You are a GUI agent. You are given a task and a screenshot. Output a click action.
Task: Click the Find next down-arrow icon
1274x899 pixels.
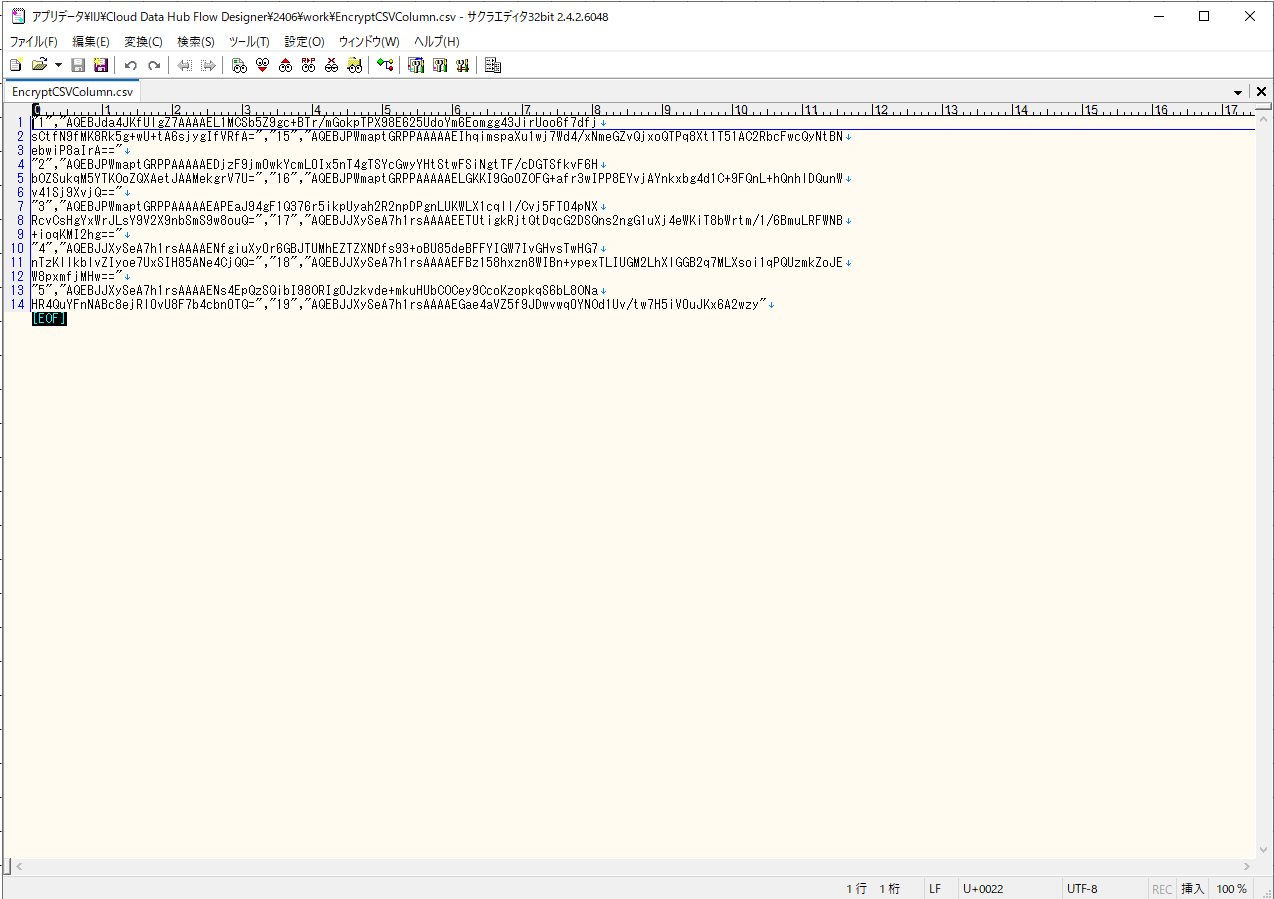pyautogui.click(x=262, y=65)
